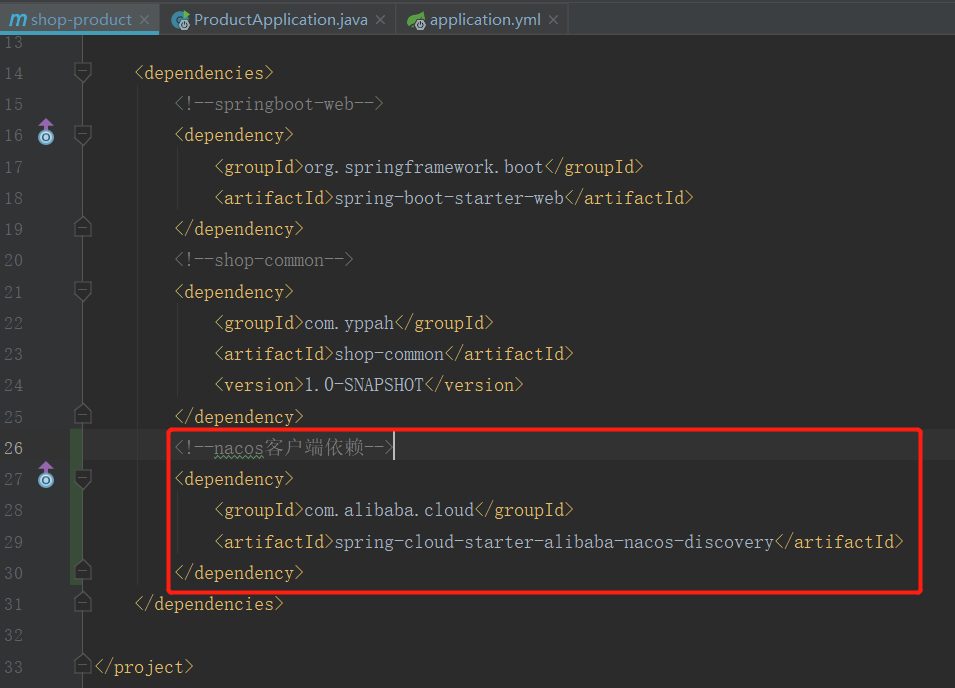Collapse the dependencies block at line 14

(x=83, y=72)
